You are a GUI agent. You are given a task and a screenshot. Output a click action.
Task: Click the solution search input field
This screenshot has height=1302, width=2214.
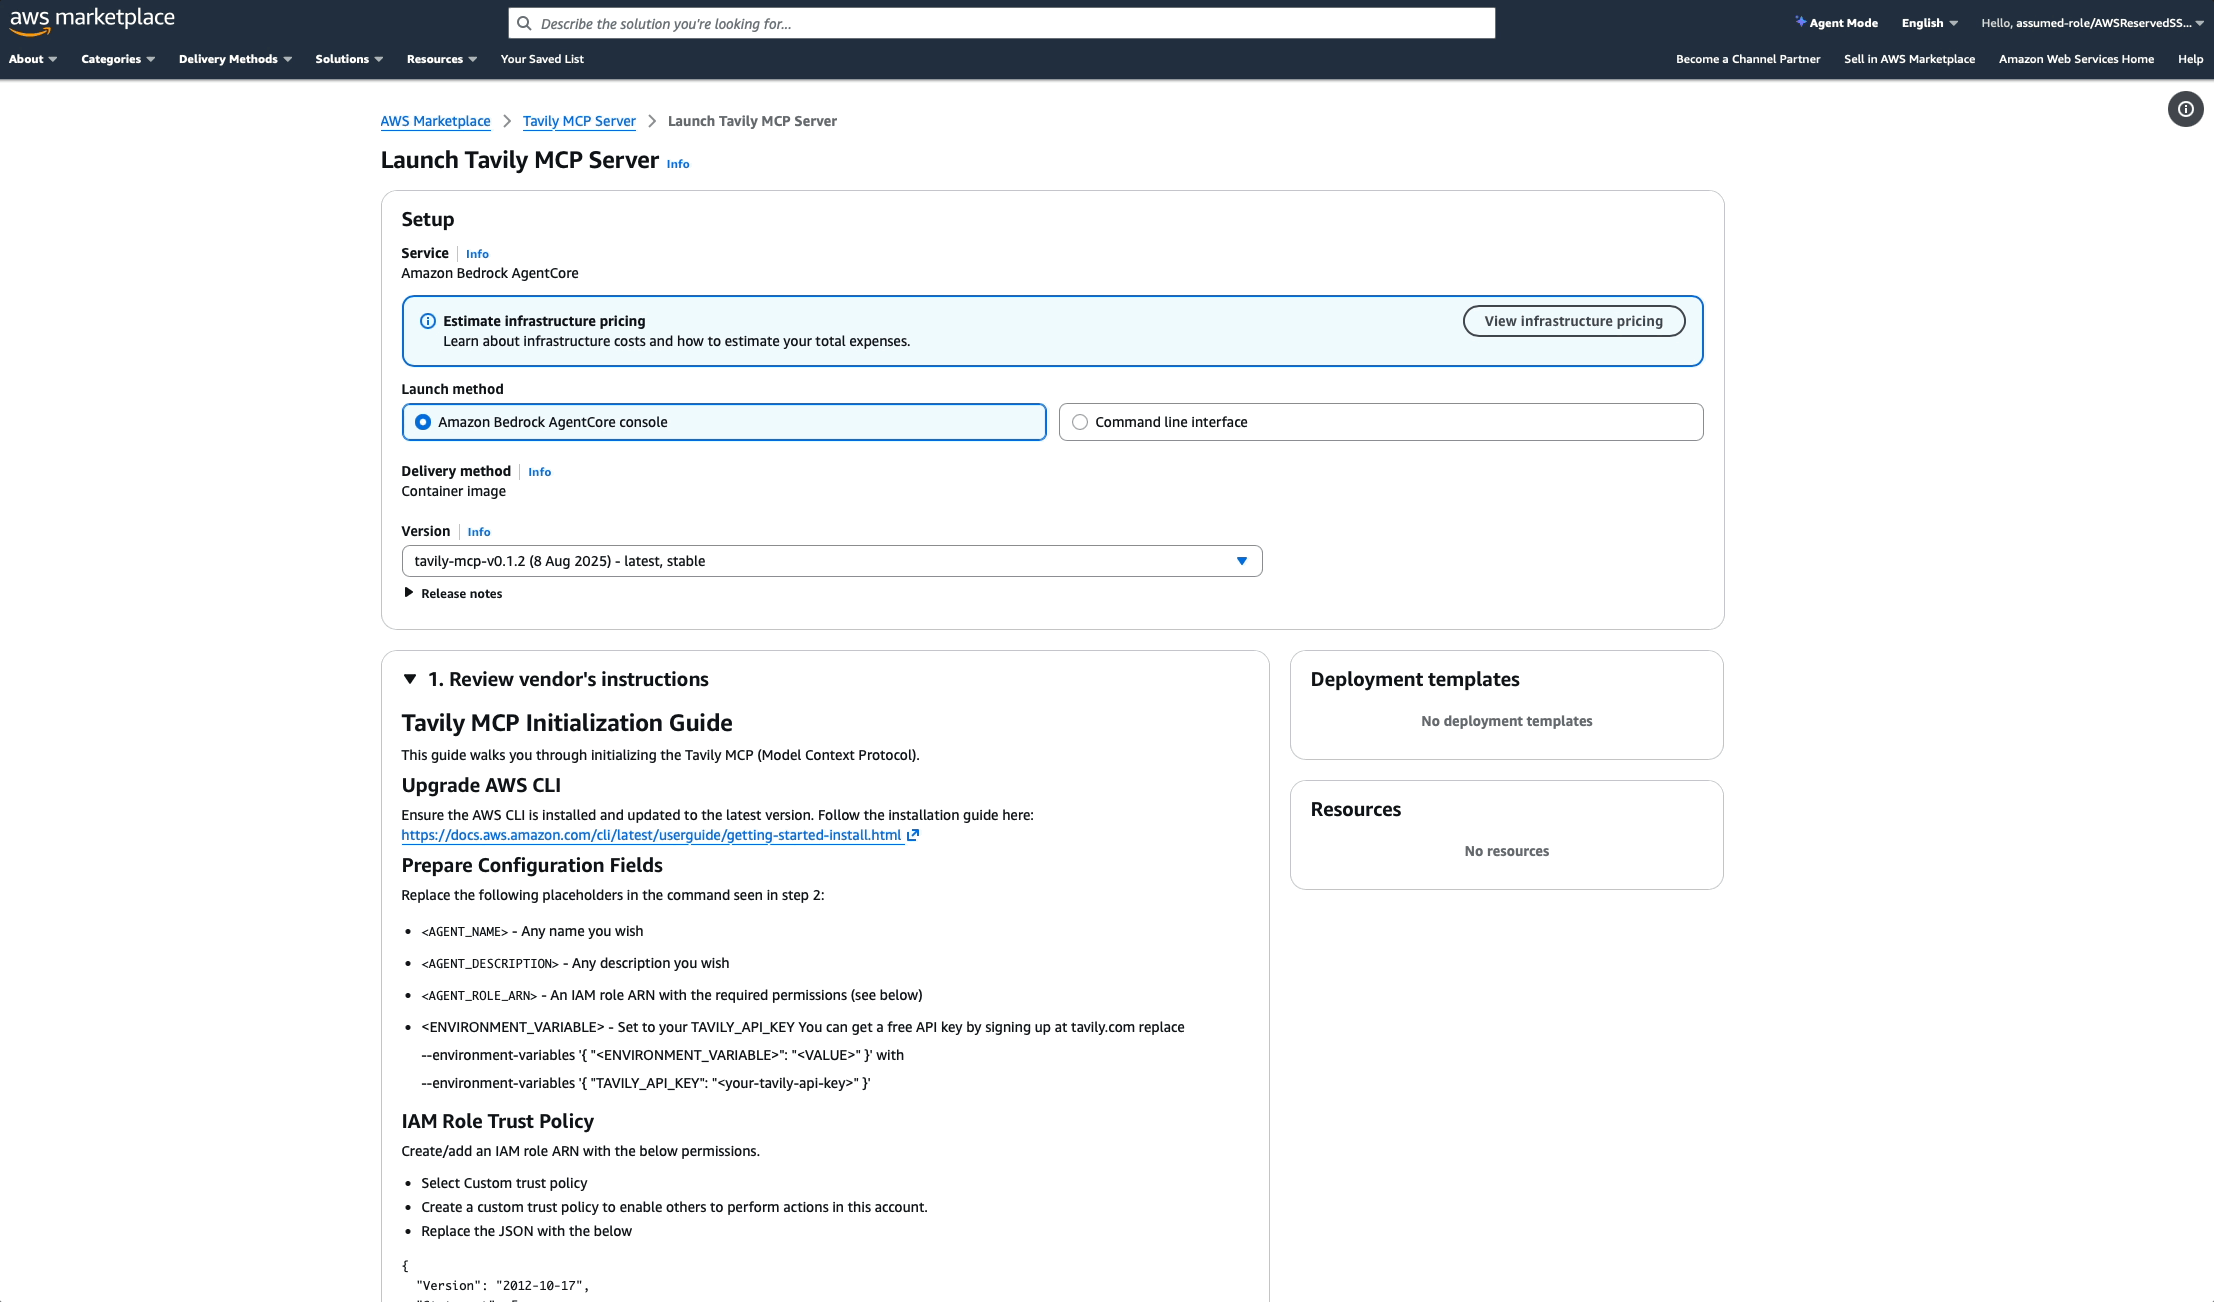pos(1000,23)
